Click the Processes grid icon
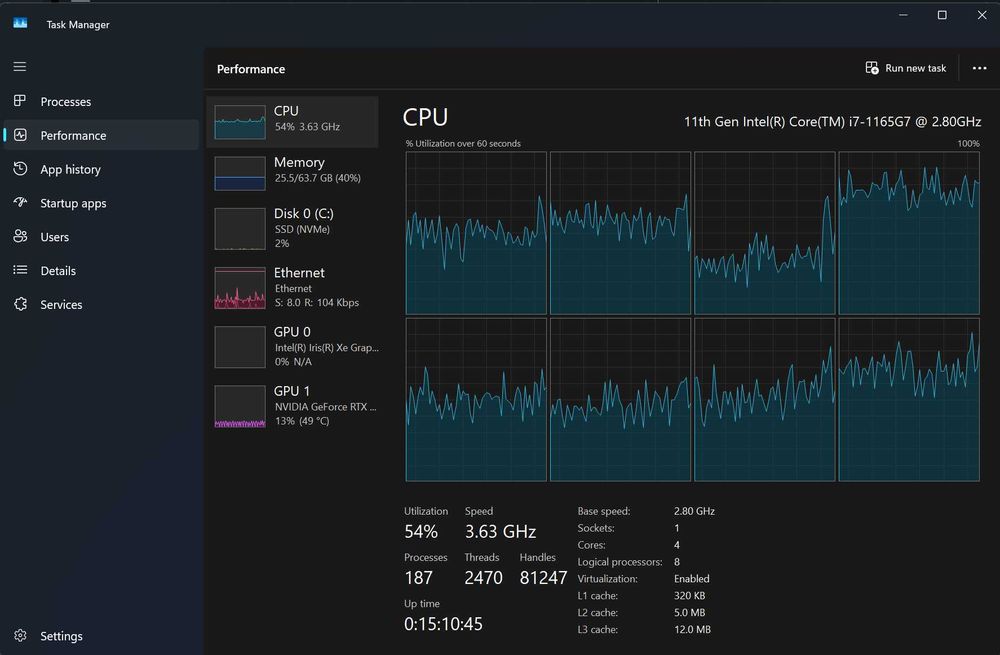Image resolution: width=1000 pixels, height=655 pixels. [20, 101]
